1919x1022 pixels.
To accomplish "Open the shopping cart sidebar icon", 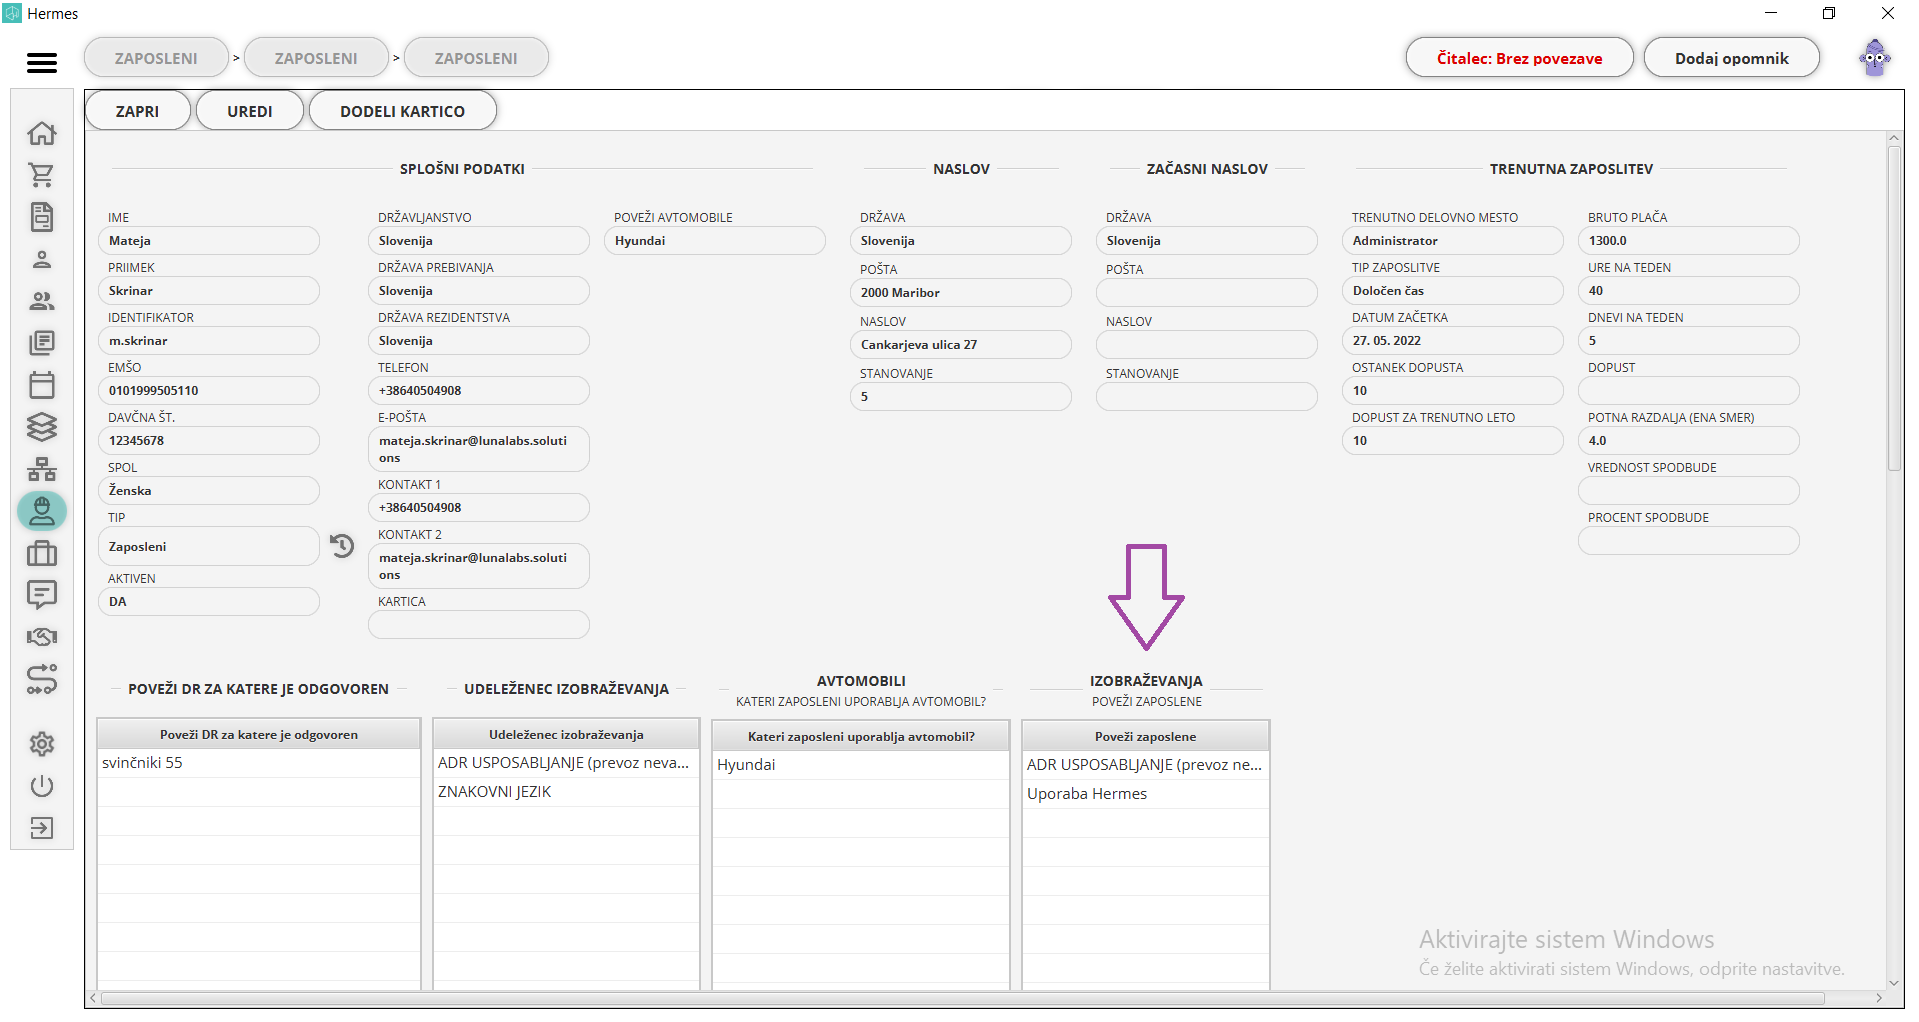I will click(42, 175).
